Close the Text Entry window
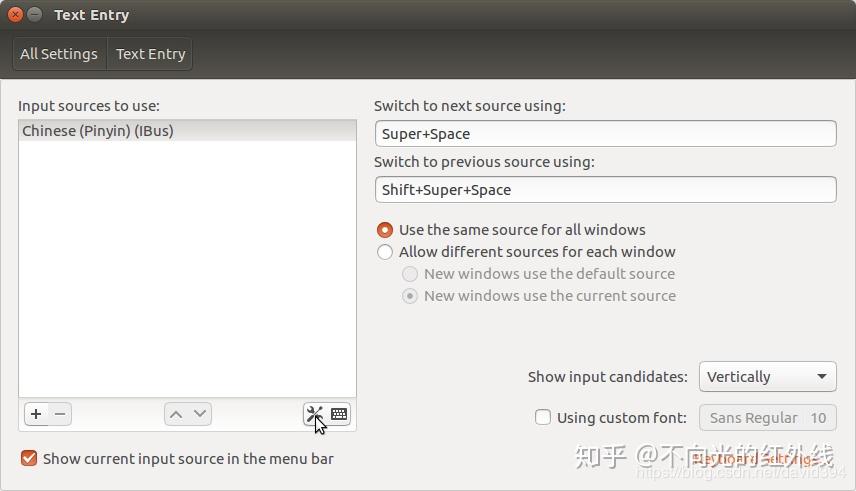Viewport: 856px width, 491px height. tap(13, 15)
